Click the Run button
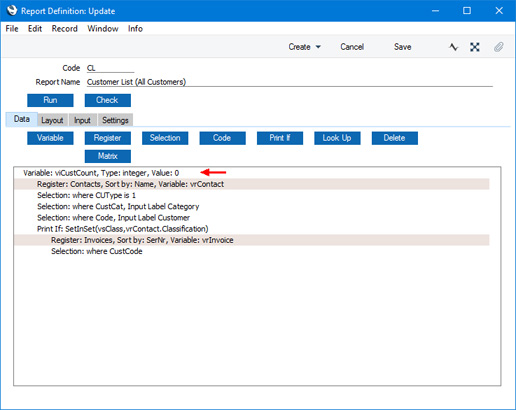Image resolution: width=516 pixels, height=410 pixels. [50, 100]
